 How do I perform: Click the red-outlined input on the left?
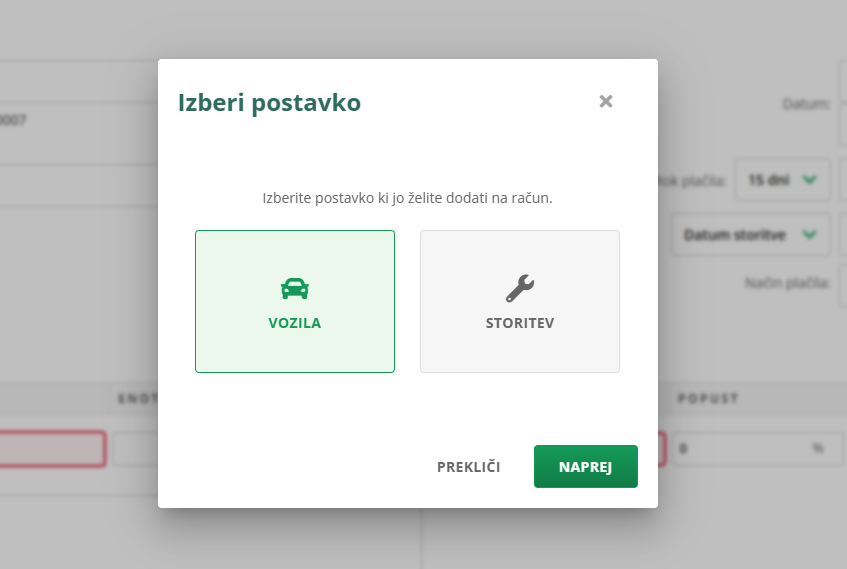tap(52, 448)
